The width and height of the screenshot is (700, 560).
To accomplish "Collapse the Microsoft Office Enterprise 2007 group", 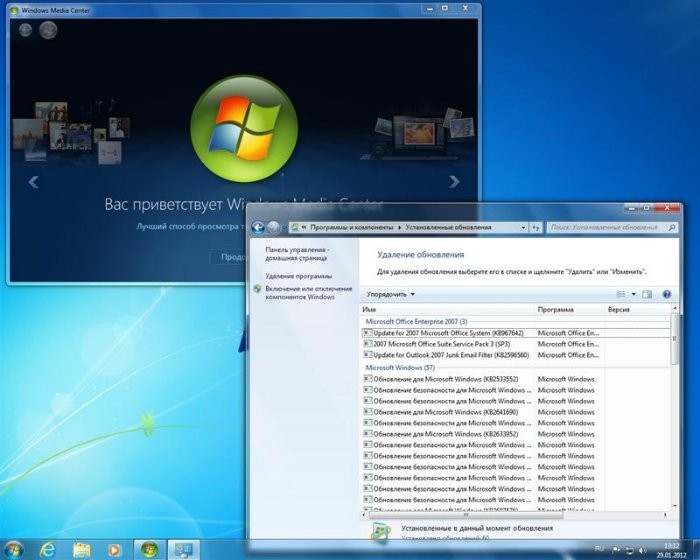I will tap(416, 322).
